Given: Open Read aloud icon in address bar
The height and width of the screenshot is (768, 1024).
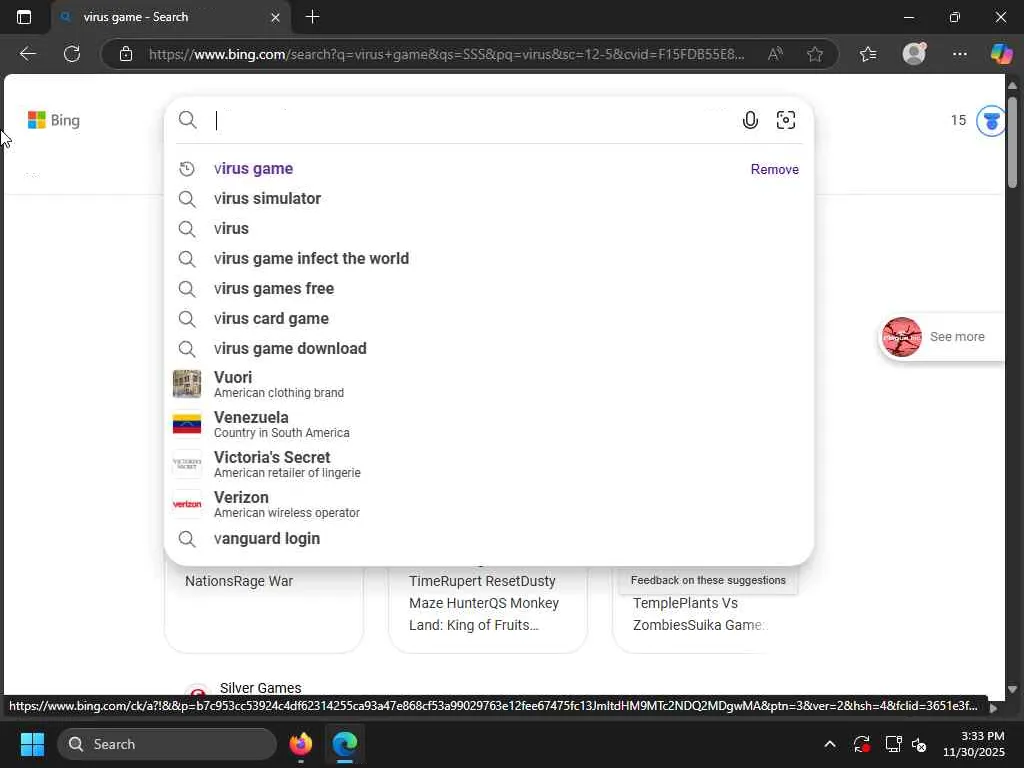Looking at the screenshot, I should (x=775, y=54).
